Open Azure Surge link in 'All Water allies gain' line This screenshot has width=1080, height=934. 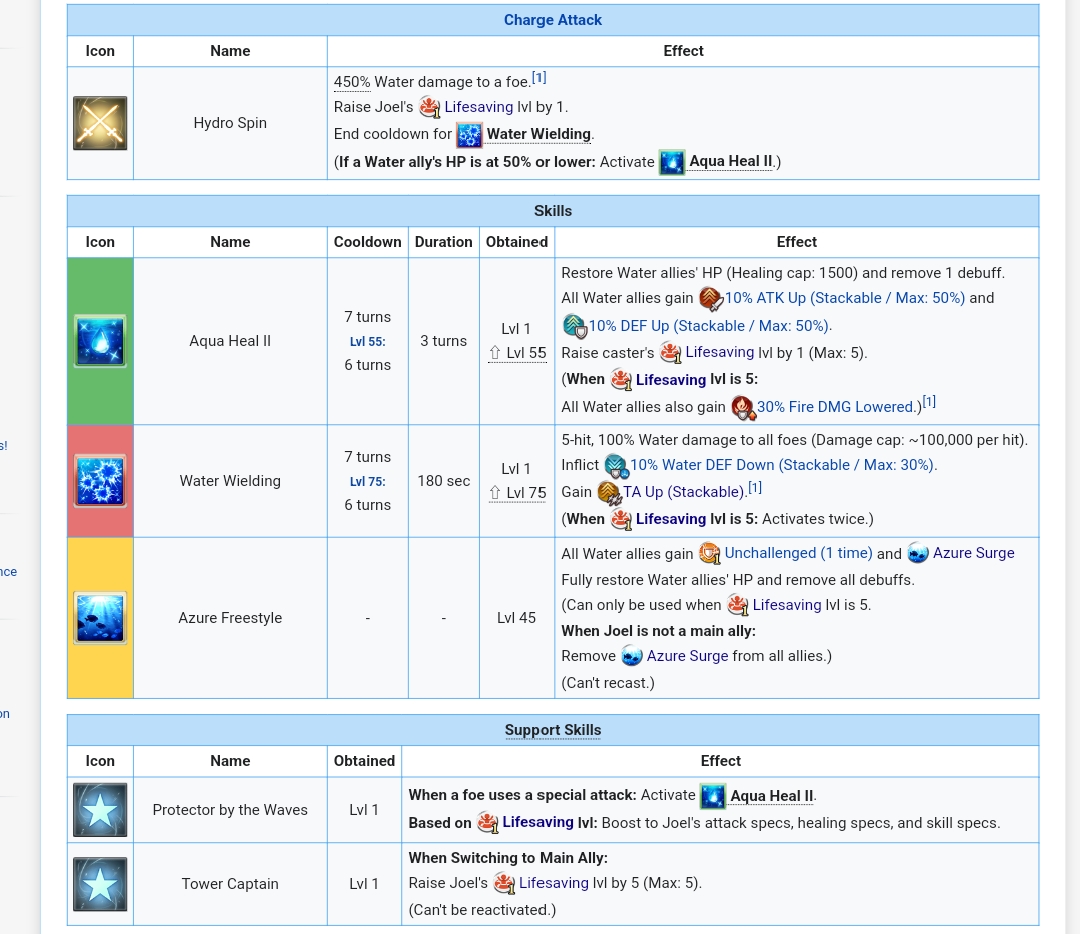point(973,553)
